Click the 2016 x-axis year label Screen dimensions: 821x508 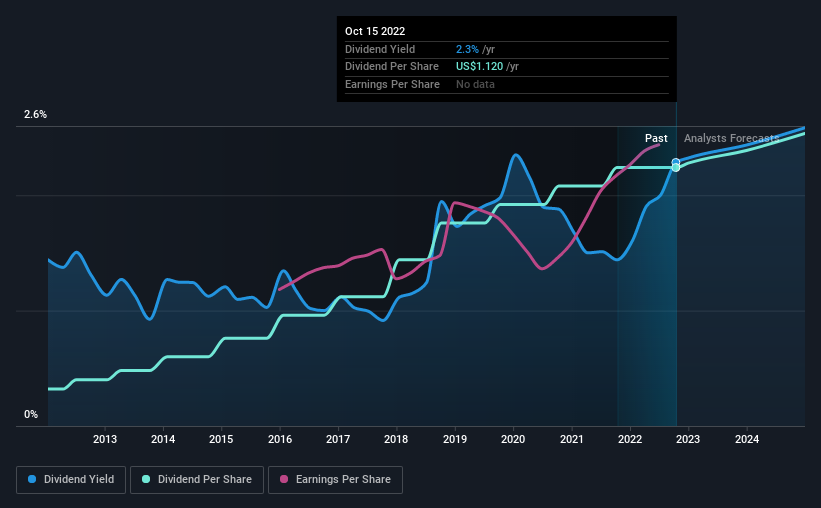click(x=280, y=439)
